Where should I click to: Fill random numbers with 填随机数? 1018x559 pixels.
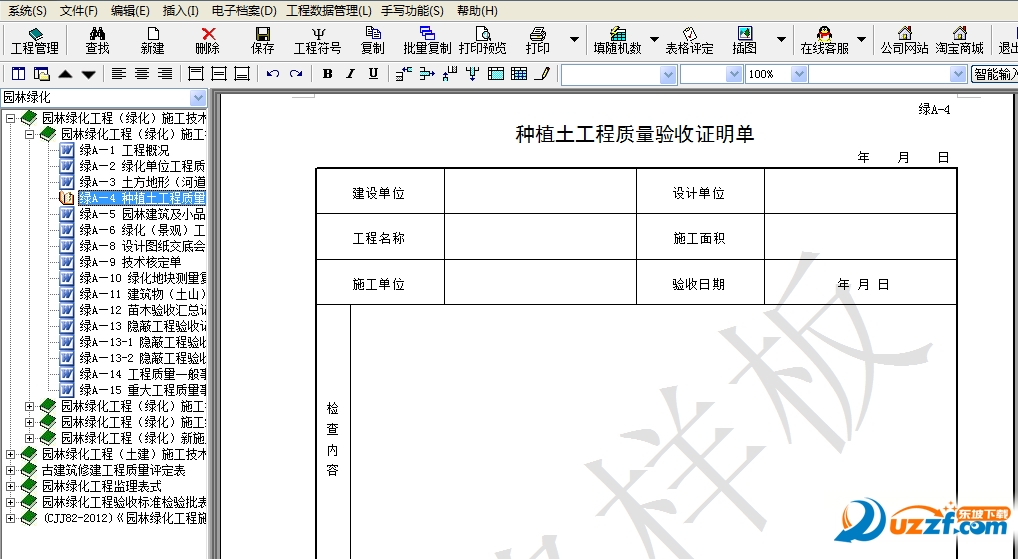[x=617, y=40]
